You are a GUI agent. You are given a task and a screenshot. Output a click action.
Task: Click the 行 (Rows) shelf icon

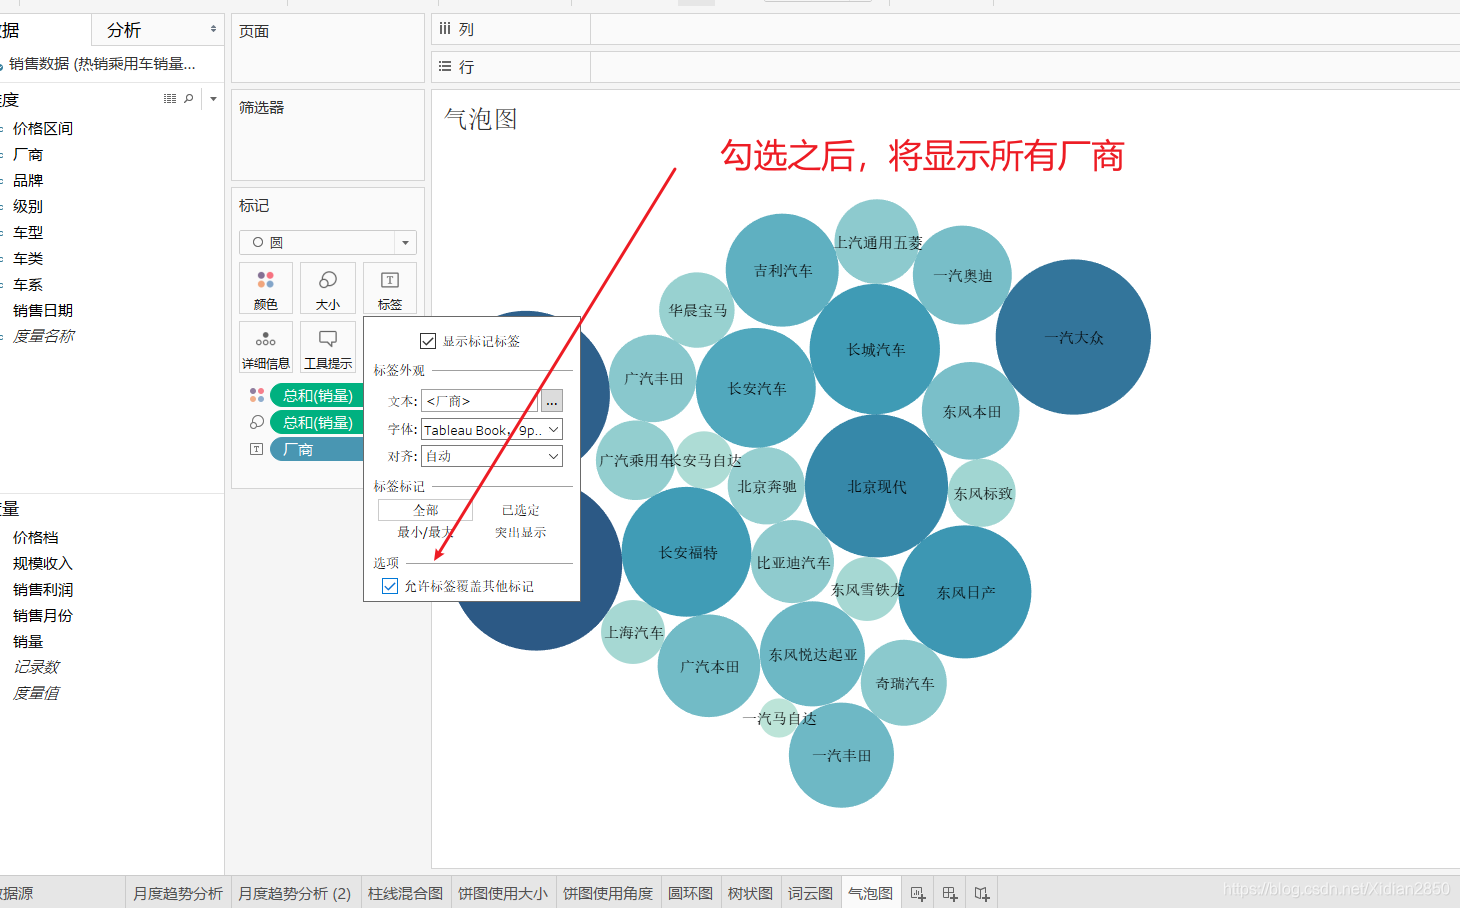pyautogui.click(x=445, y=67)
